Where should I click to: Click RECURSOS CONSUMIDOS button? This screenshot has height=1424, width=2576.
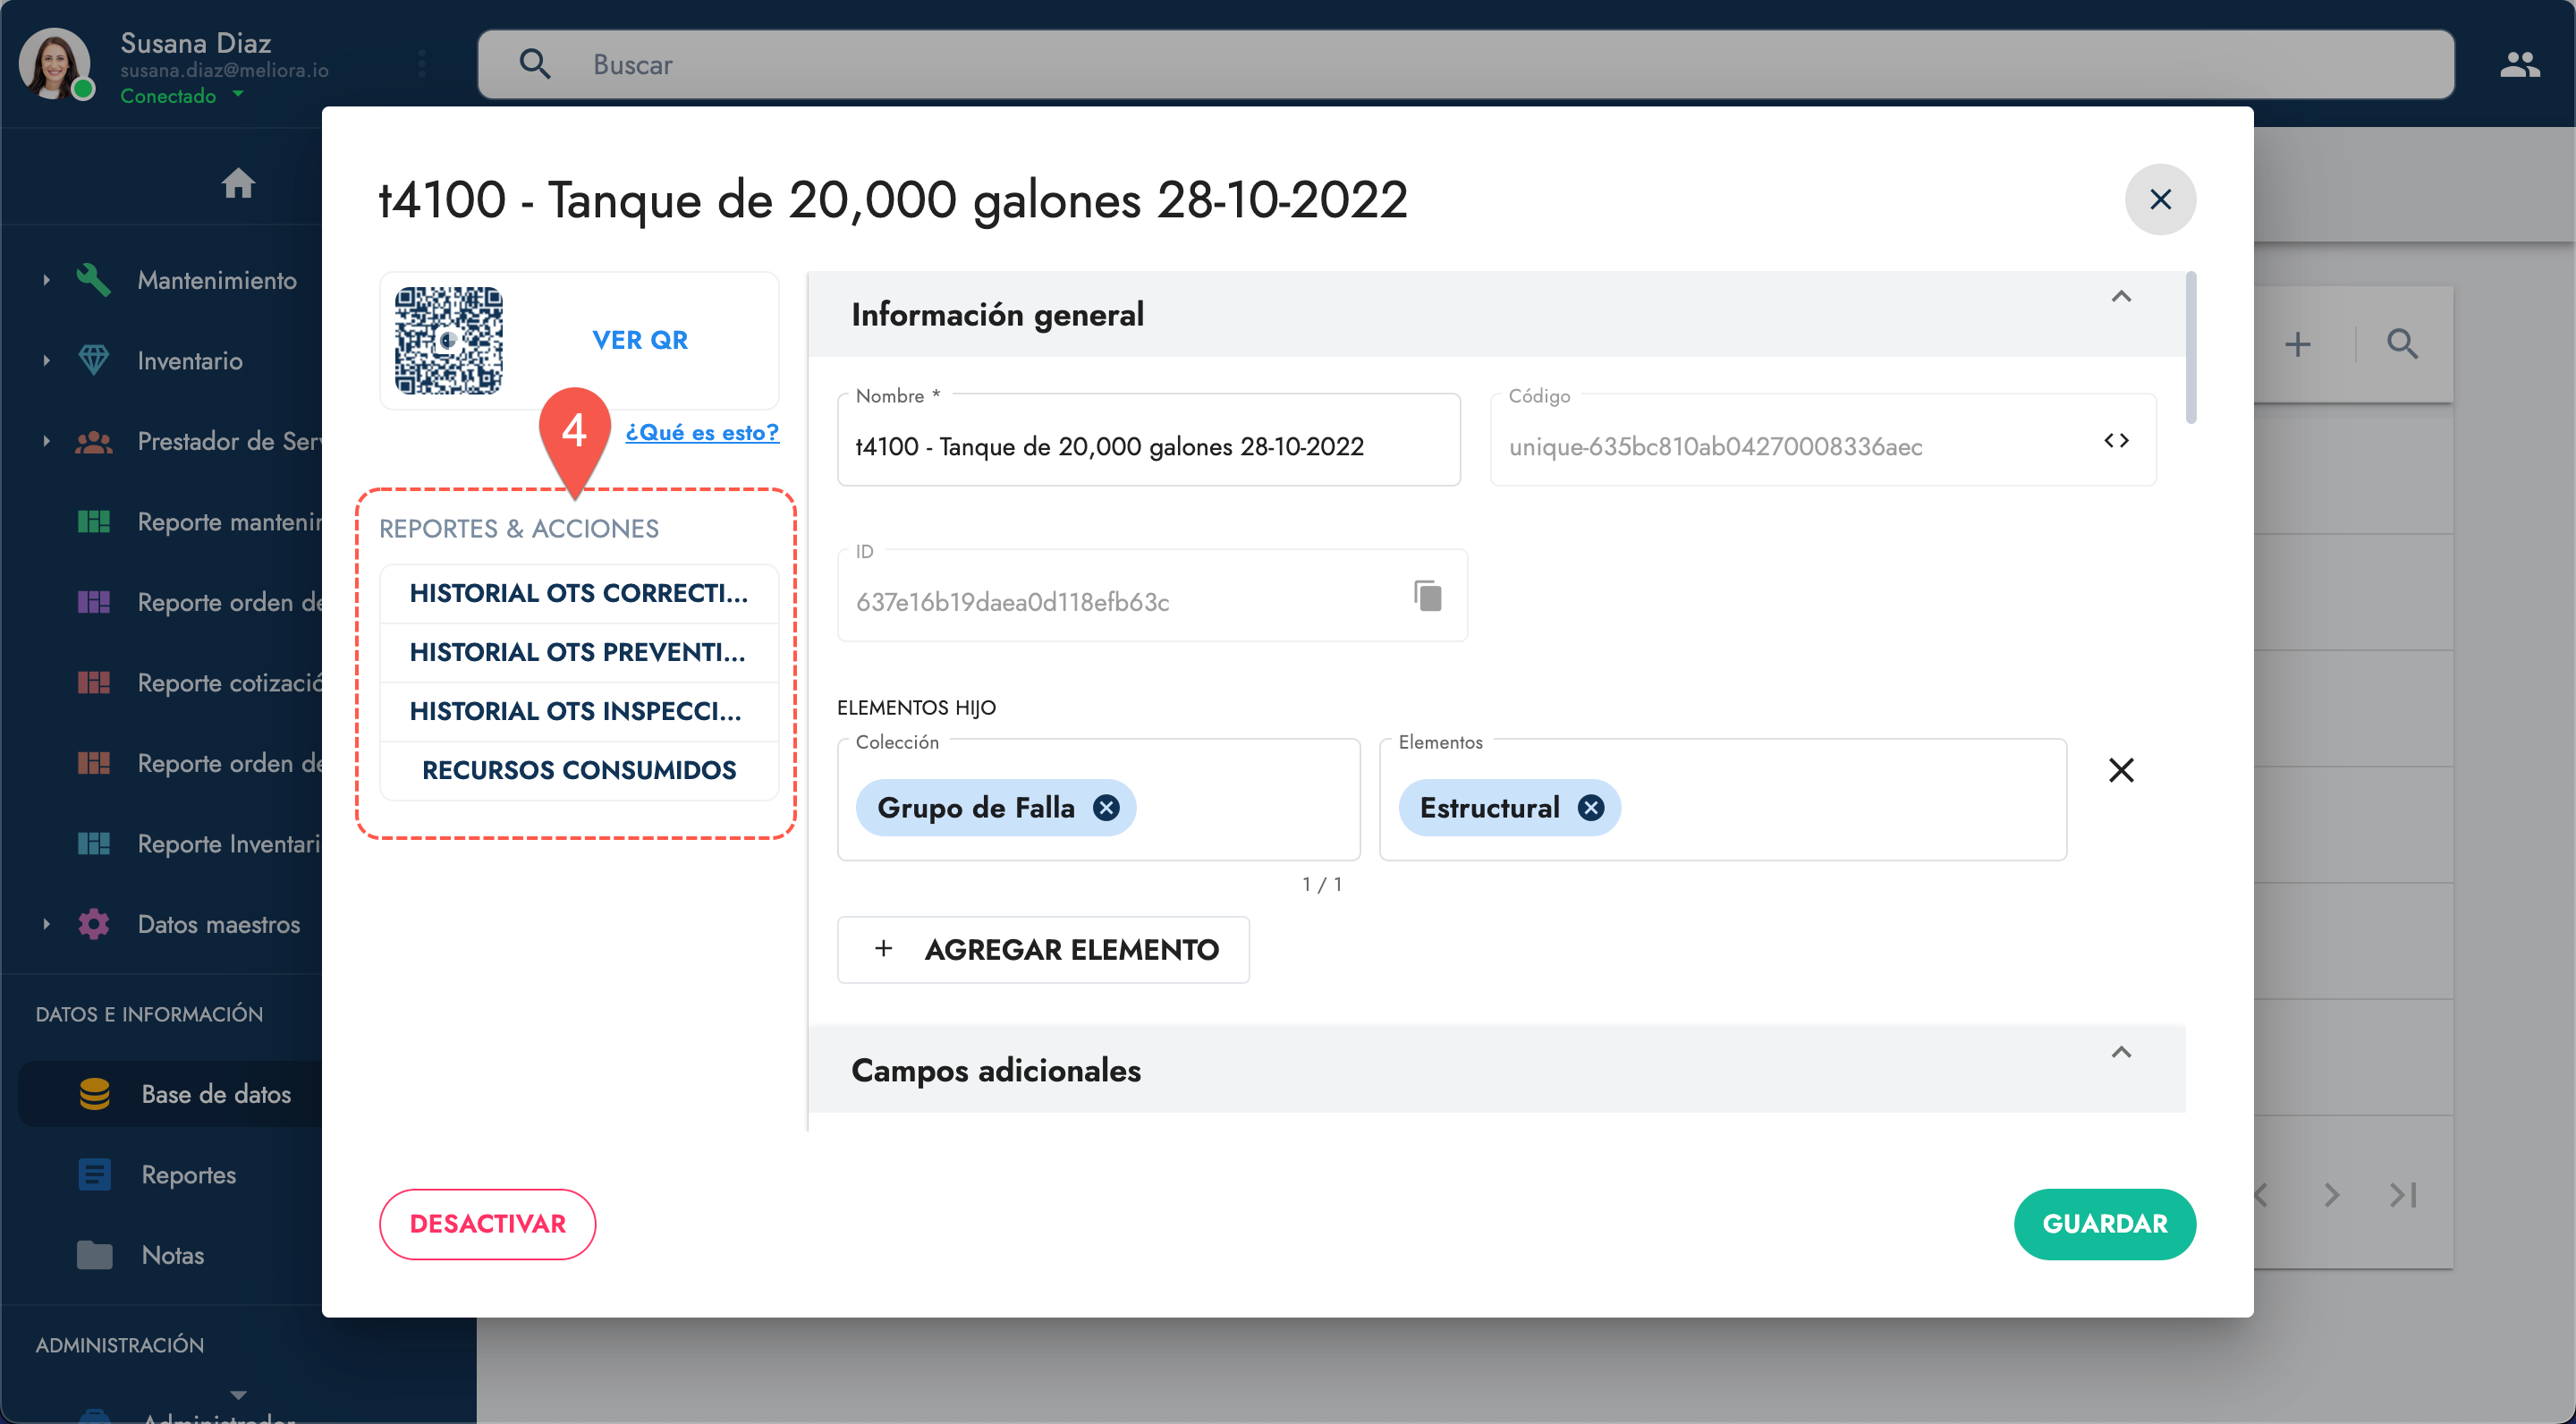579,770
